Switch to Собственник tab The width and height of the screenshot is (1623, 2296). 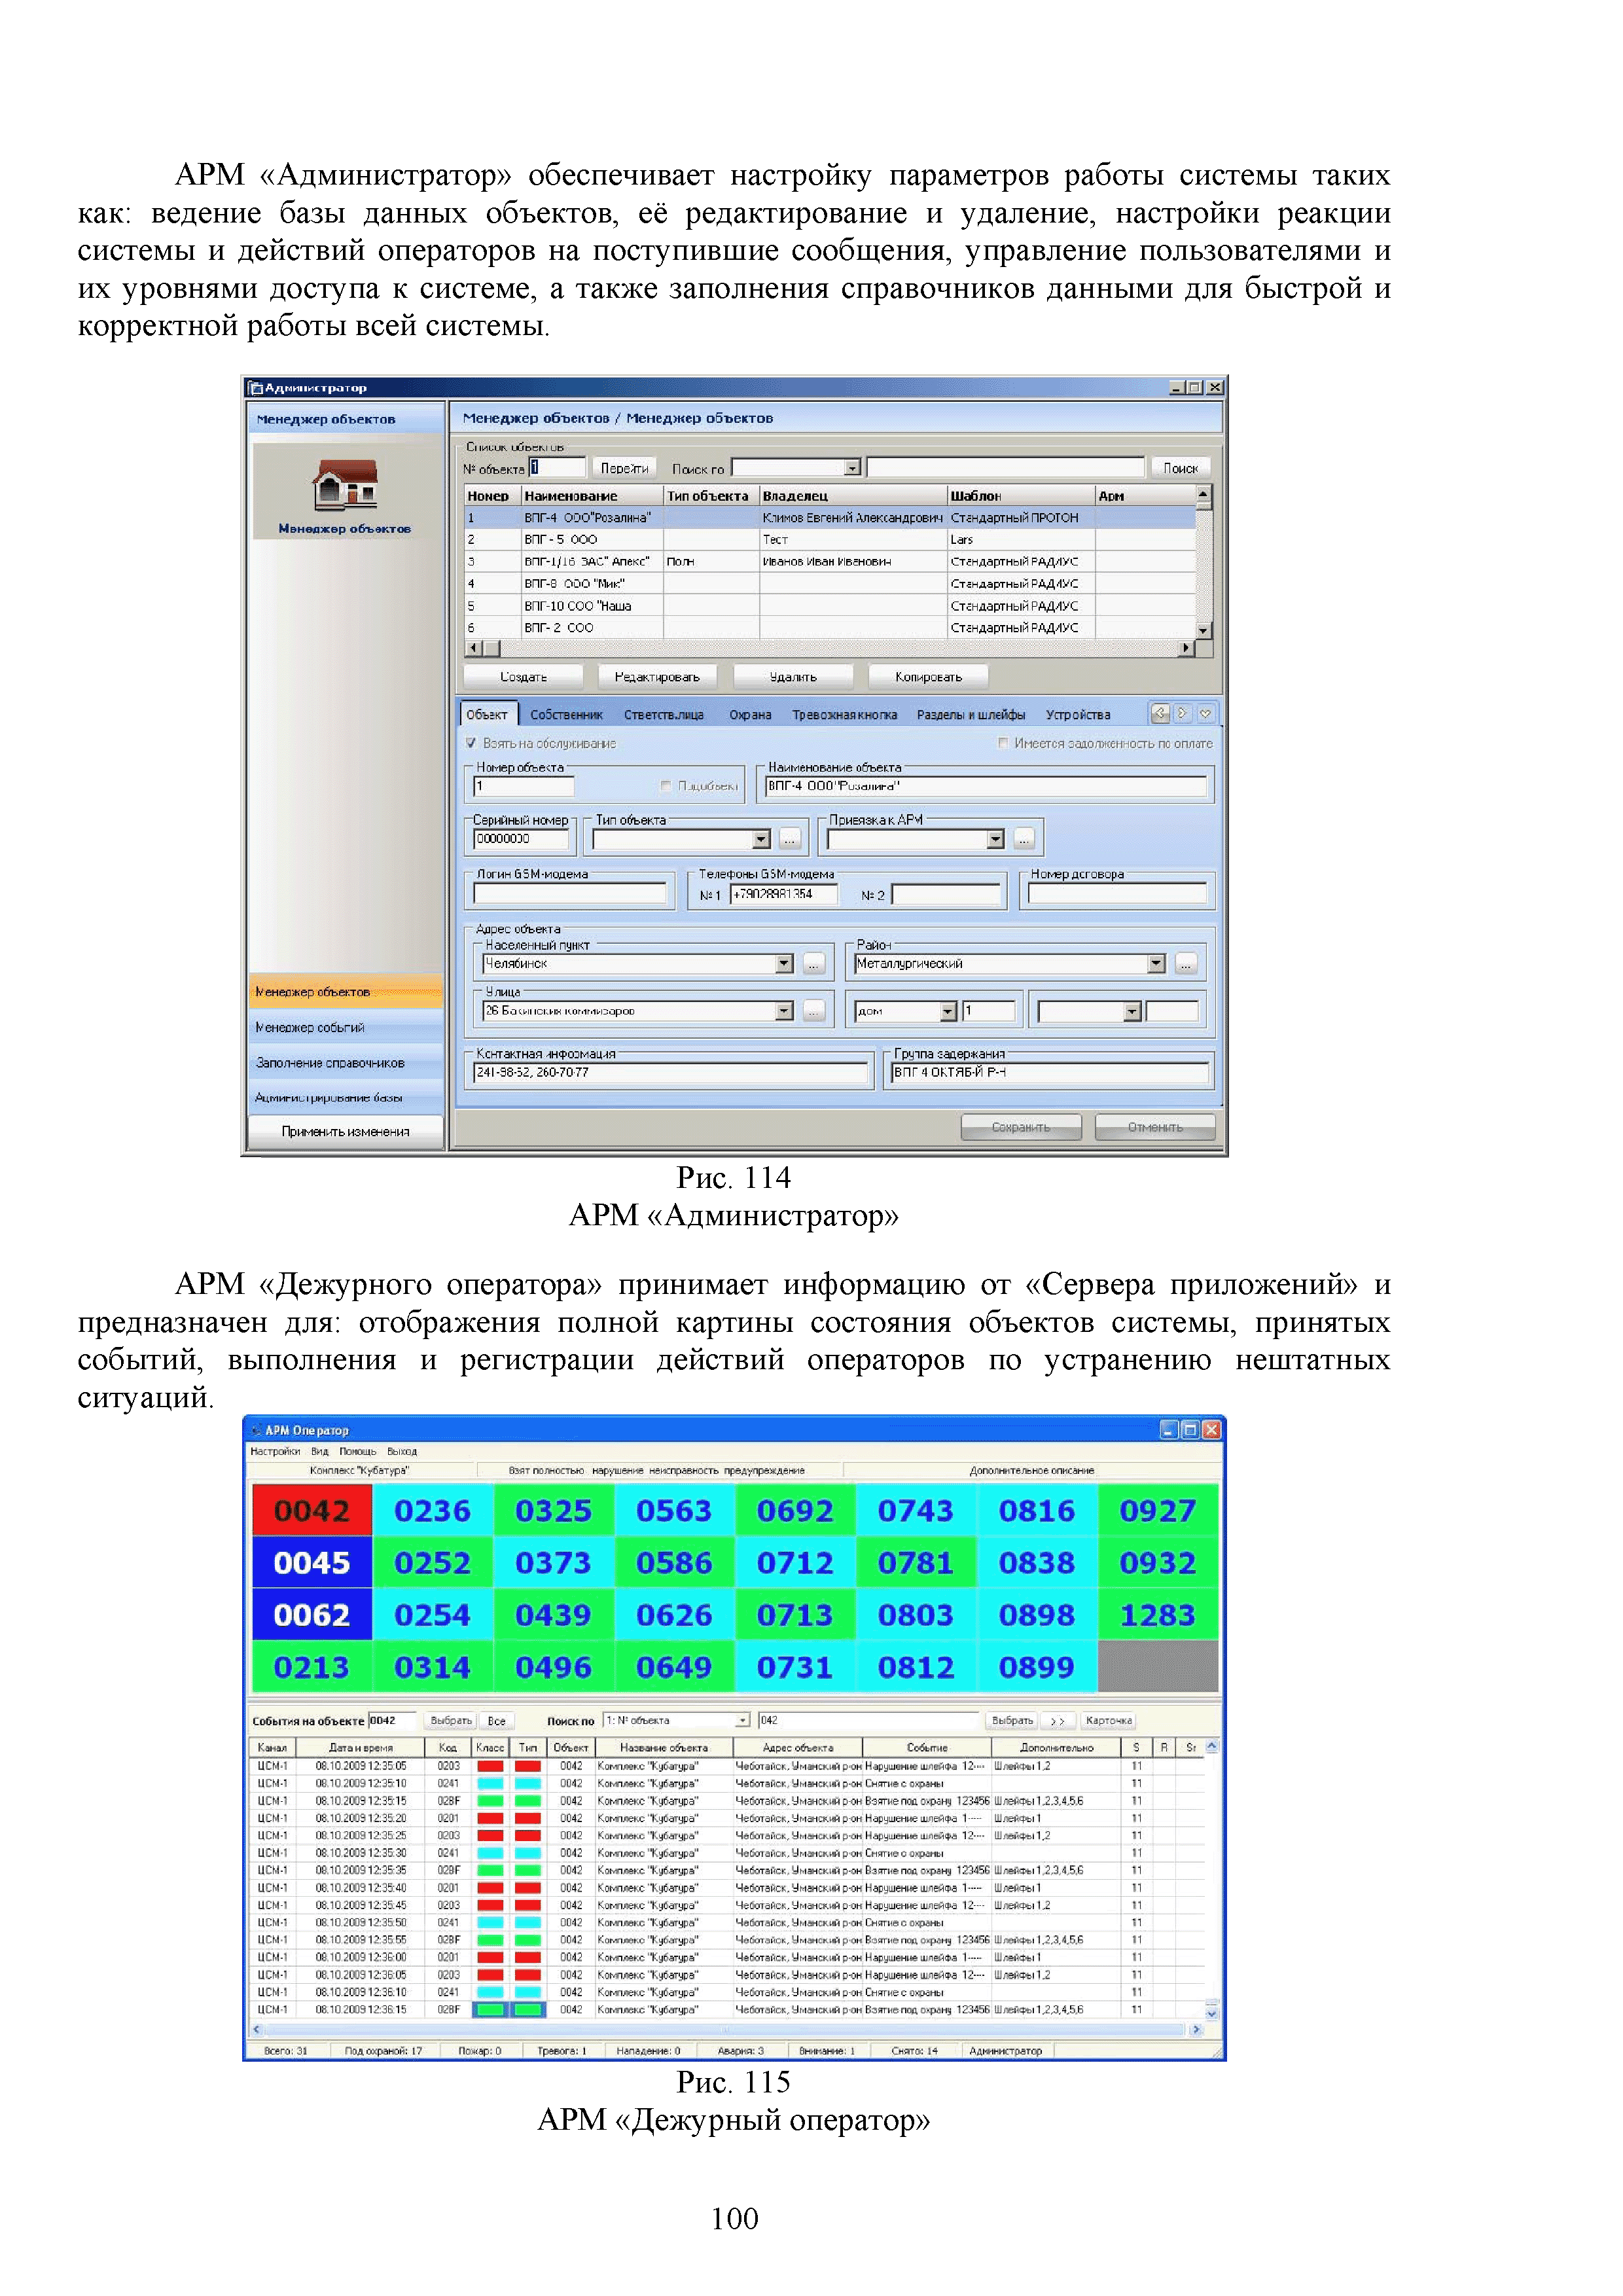(566, 714)
